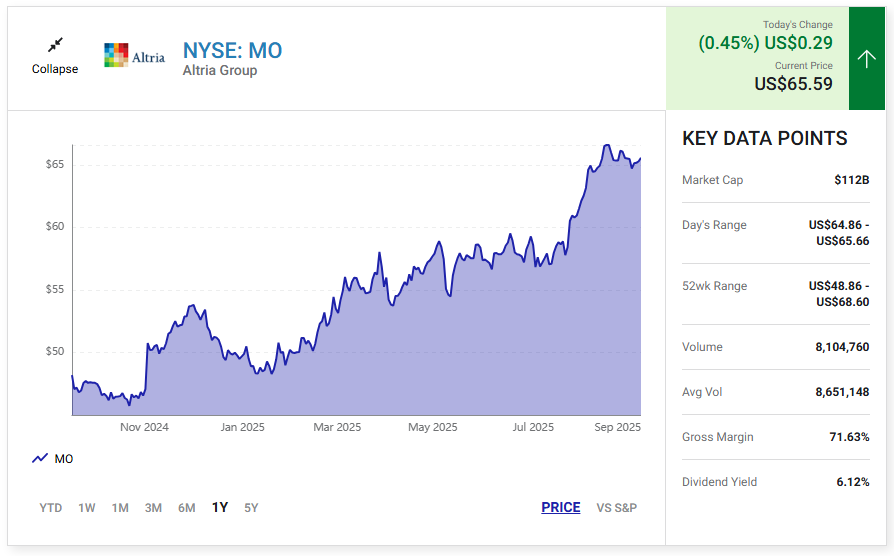The width and height of the screenshot is (894, 556).
Task: Select the 1Y time range
Action: pos(220,508)
